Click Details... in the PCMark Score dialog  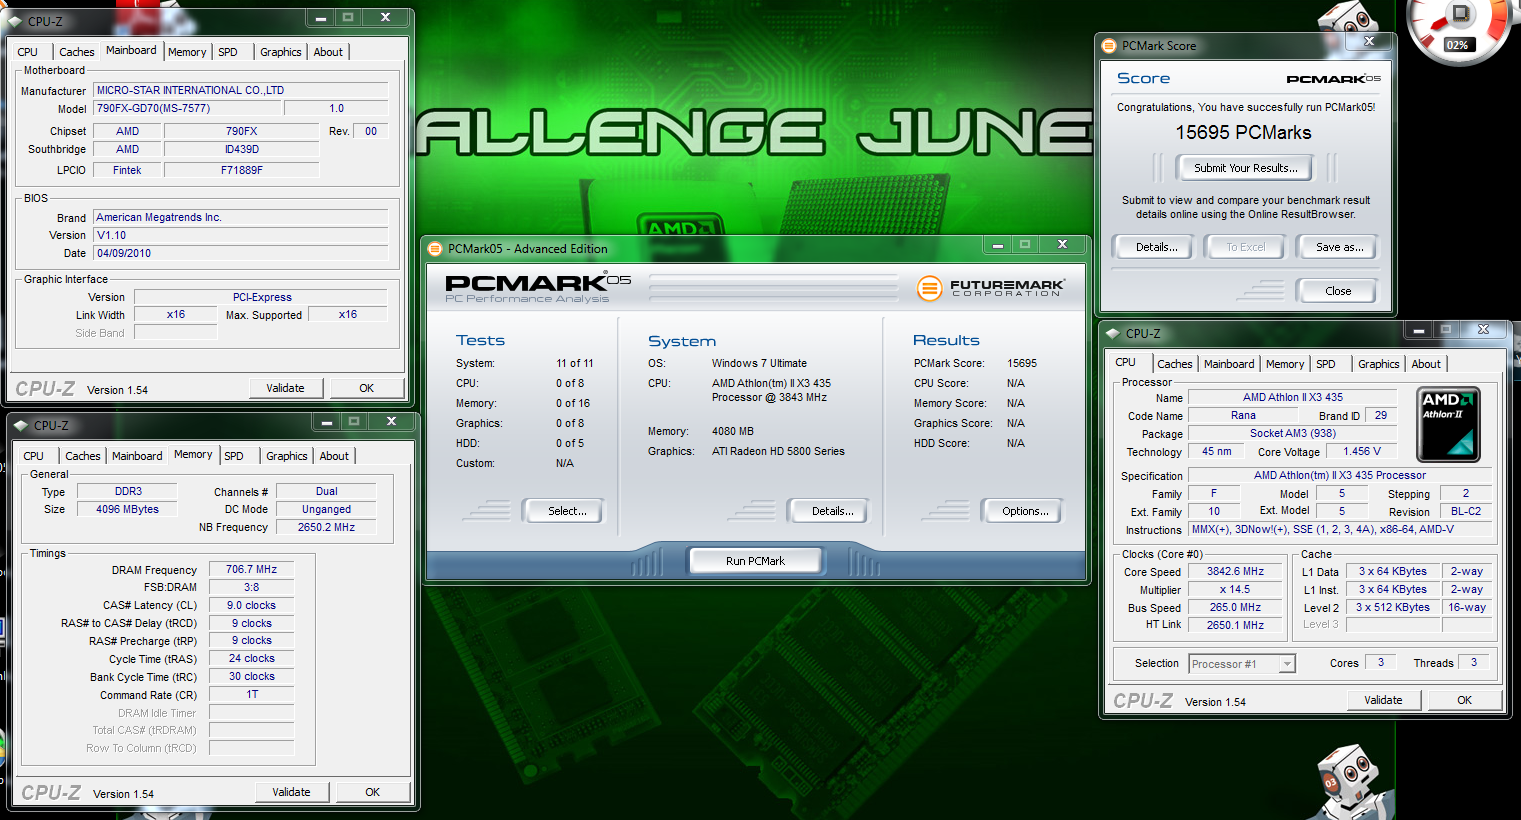point(1156,247)
